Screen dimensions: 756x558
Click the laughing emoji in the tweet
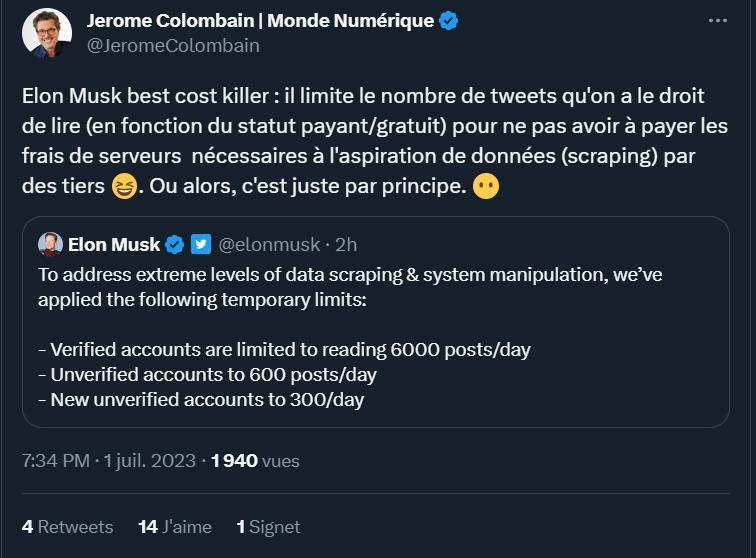point(125,187)
